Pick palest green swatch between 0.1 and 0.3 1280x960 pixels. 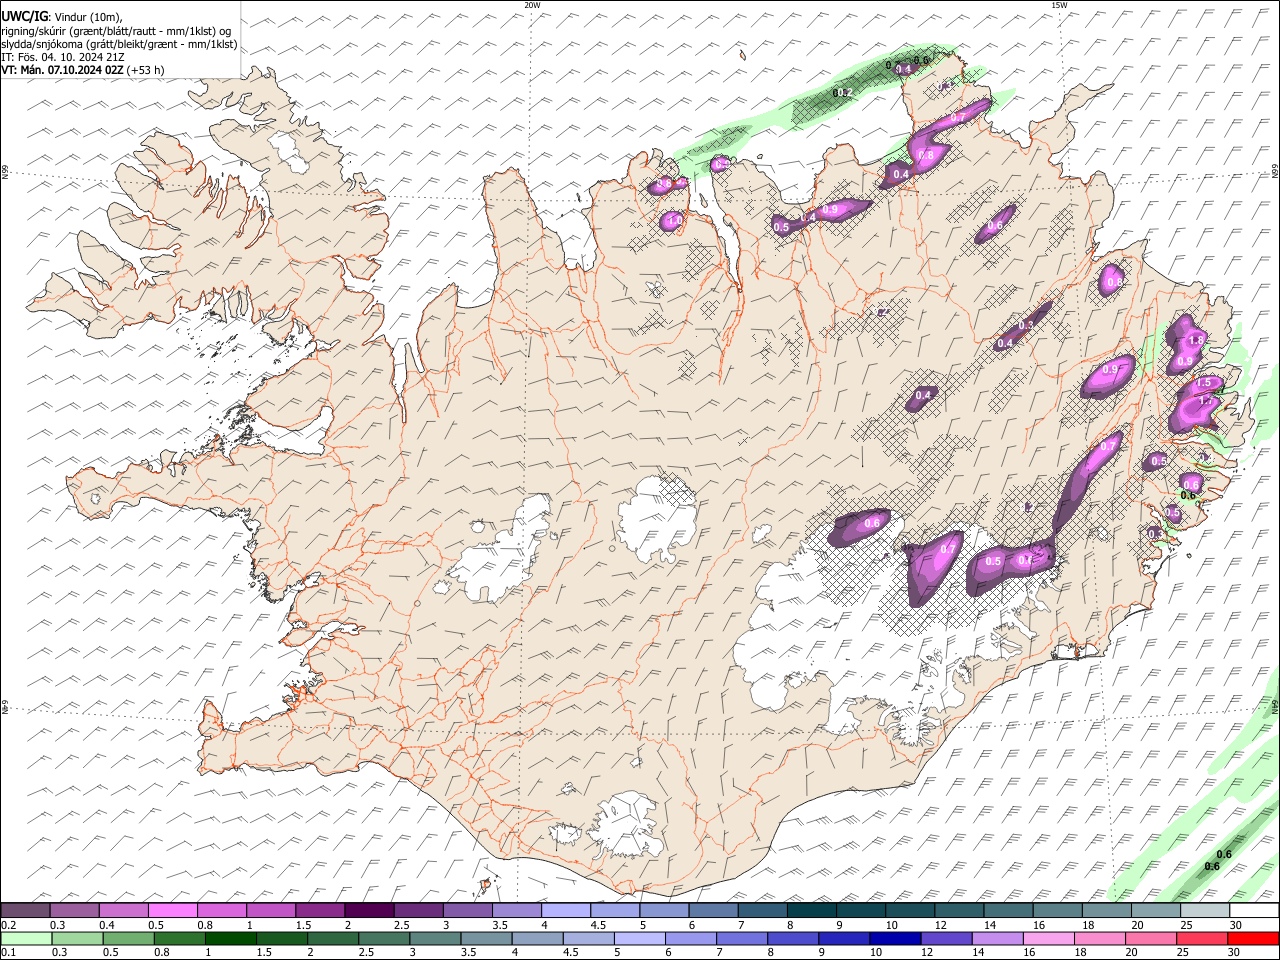click(26, 938)
